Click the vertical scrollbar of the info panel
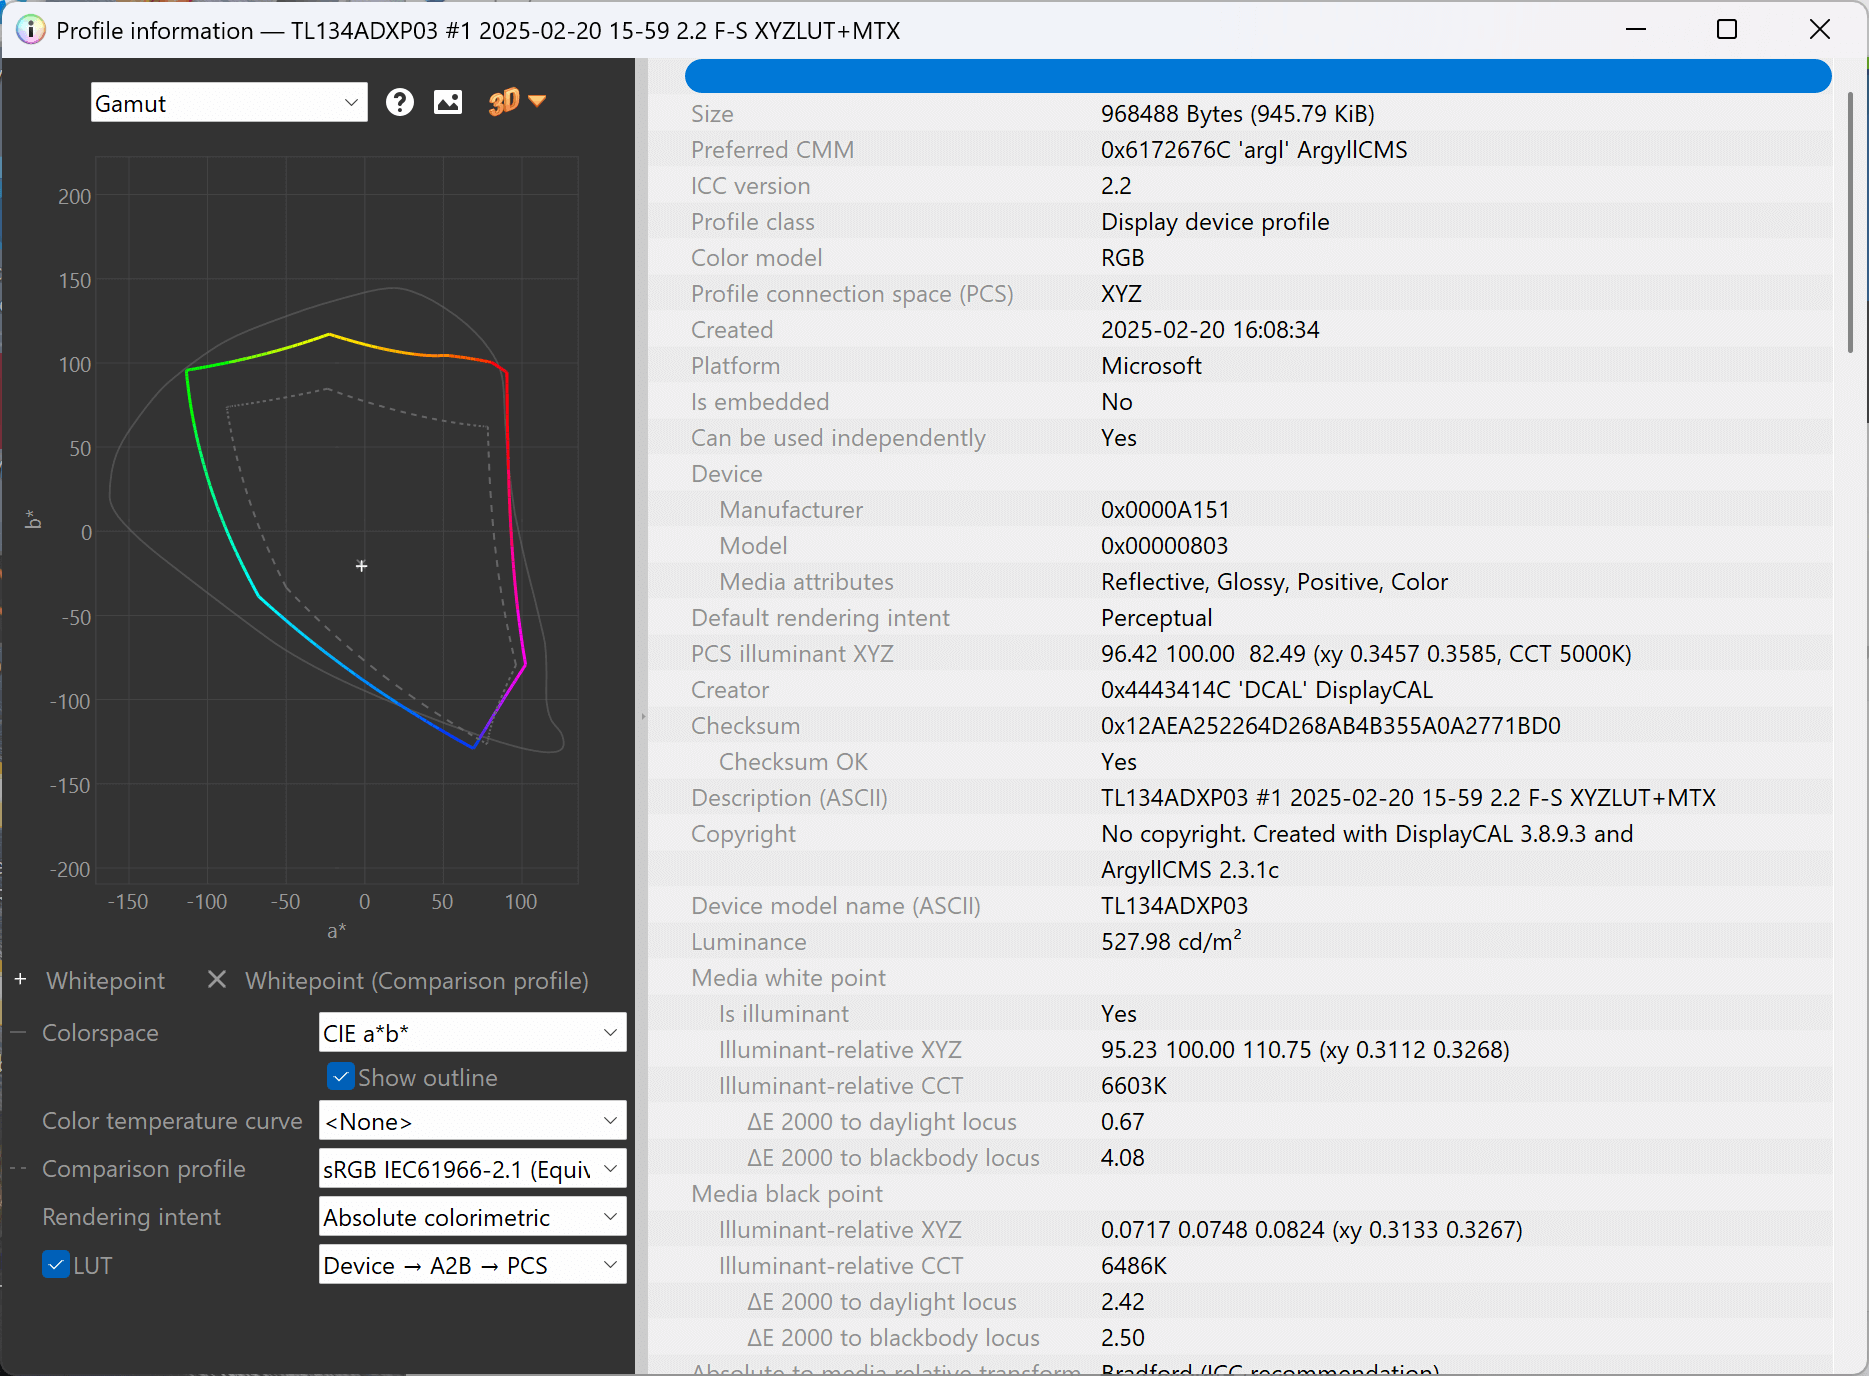The width and height of the screenshot is (1869, 1376). (1850, 222)
